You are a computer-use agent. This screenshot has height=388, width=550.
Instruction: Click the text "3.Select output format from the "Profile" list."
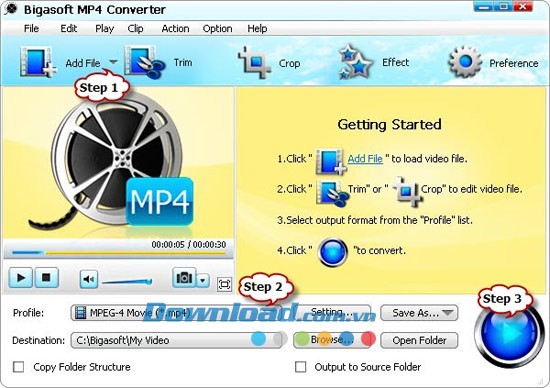pos(375,220)
